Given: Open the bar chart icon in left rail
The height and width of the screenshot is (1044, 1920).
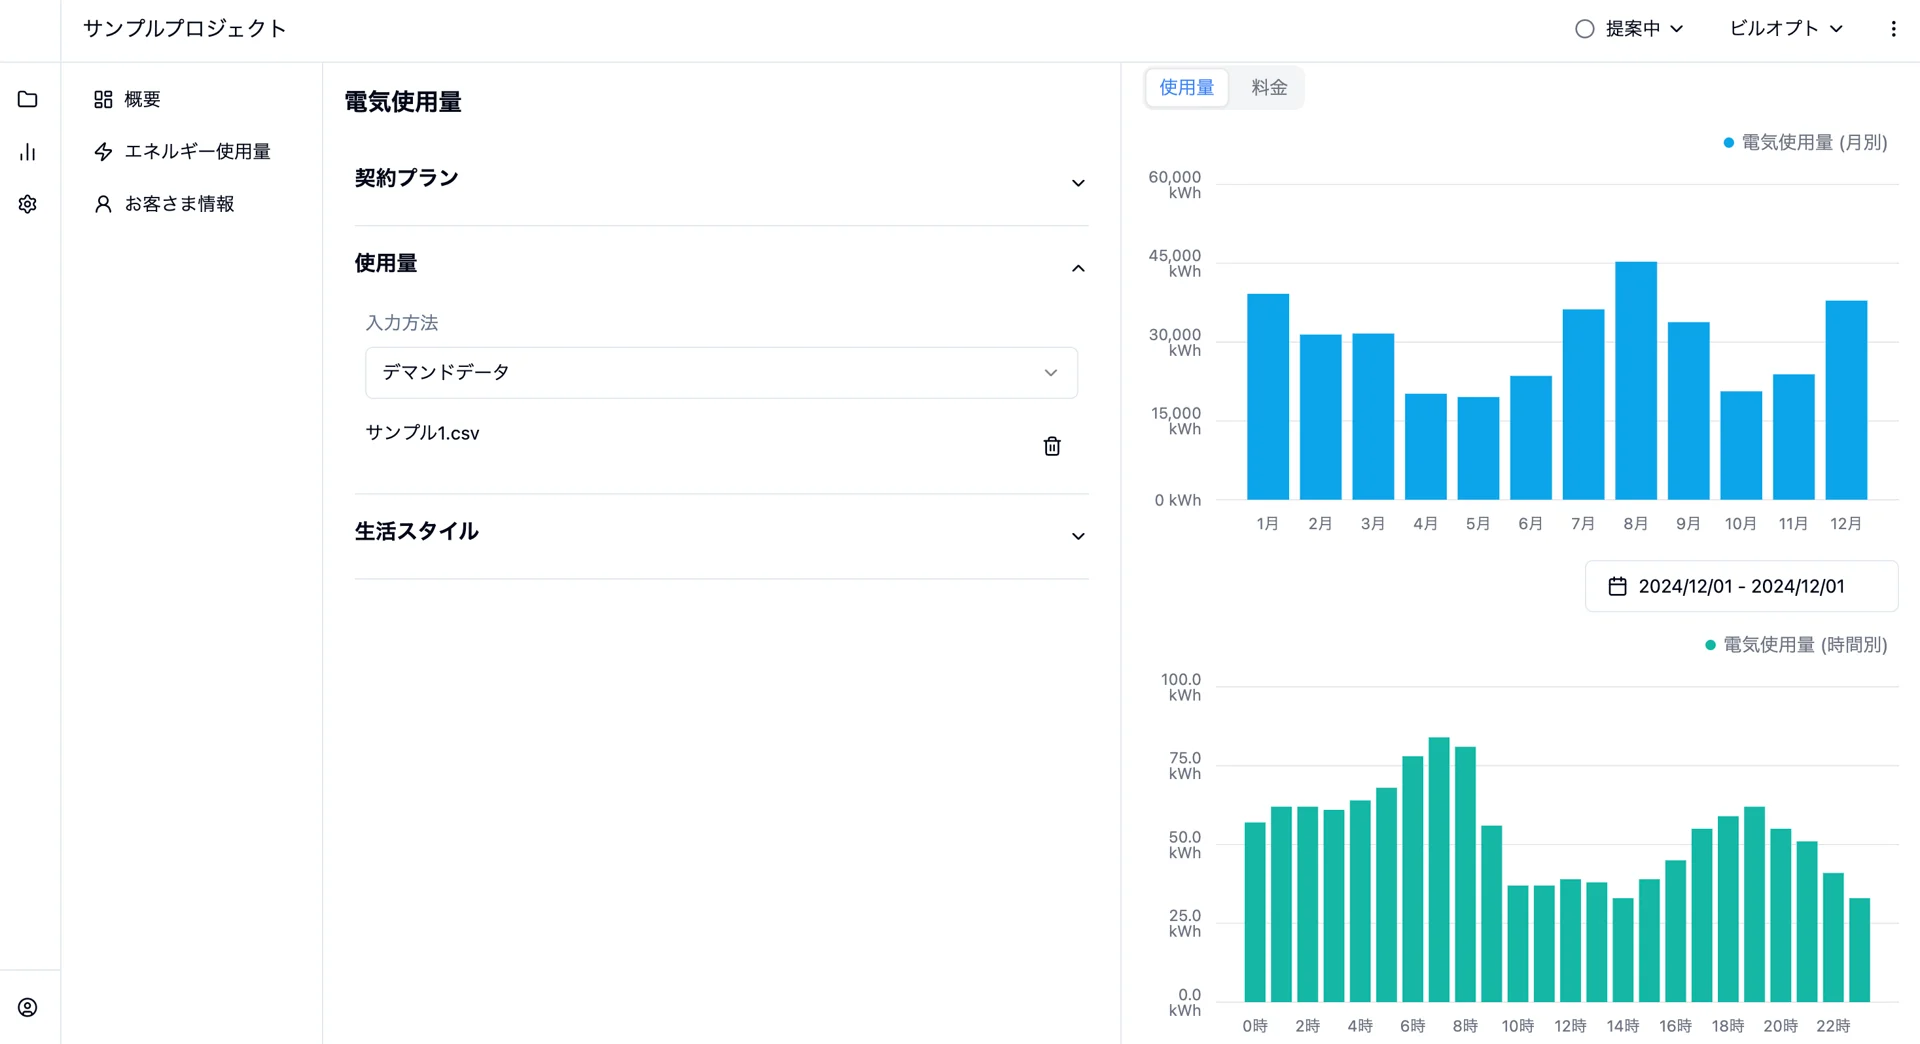Looking at the screenshot, I should (28, 152).
